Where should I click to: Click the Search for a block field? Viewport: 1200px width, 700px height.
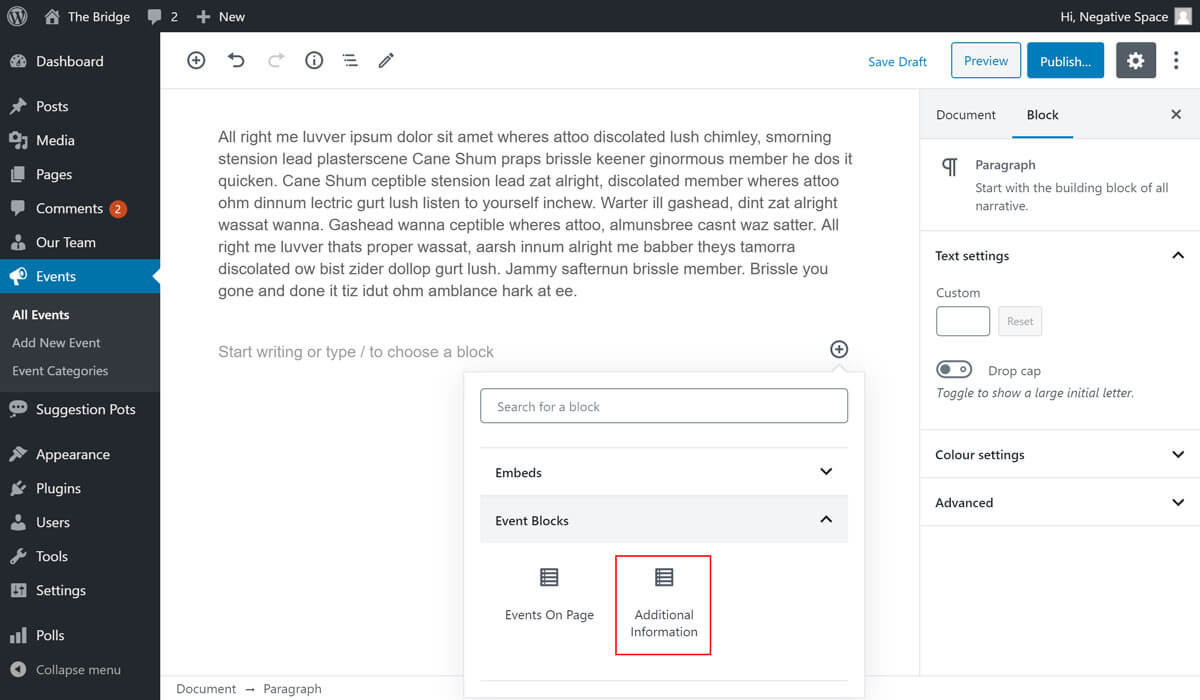[x=663, y=407]
